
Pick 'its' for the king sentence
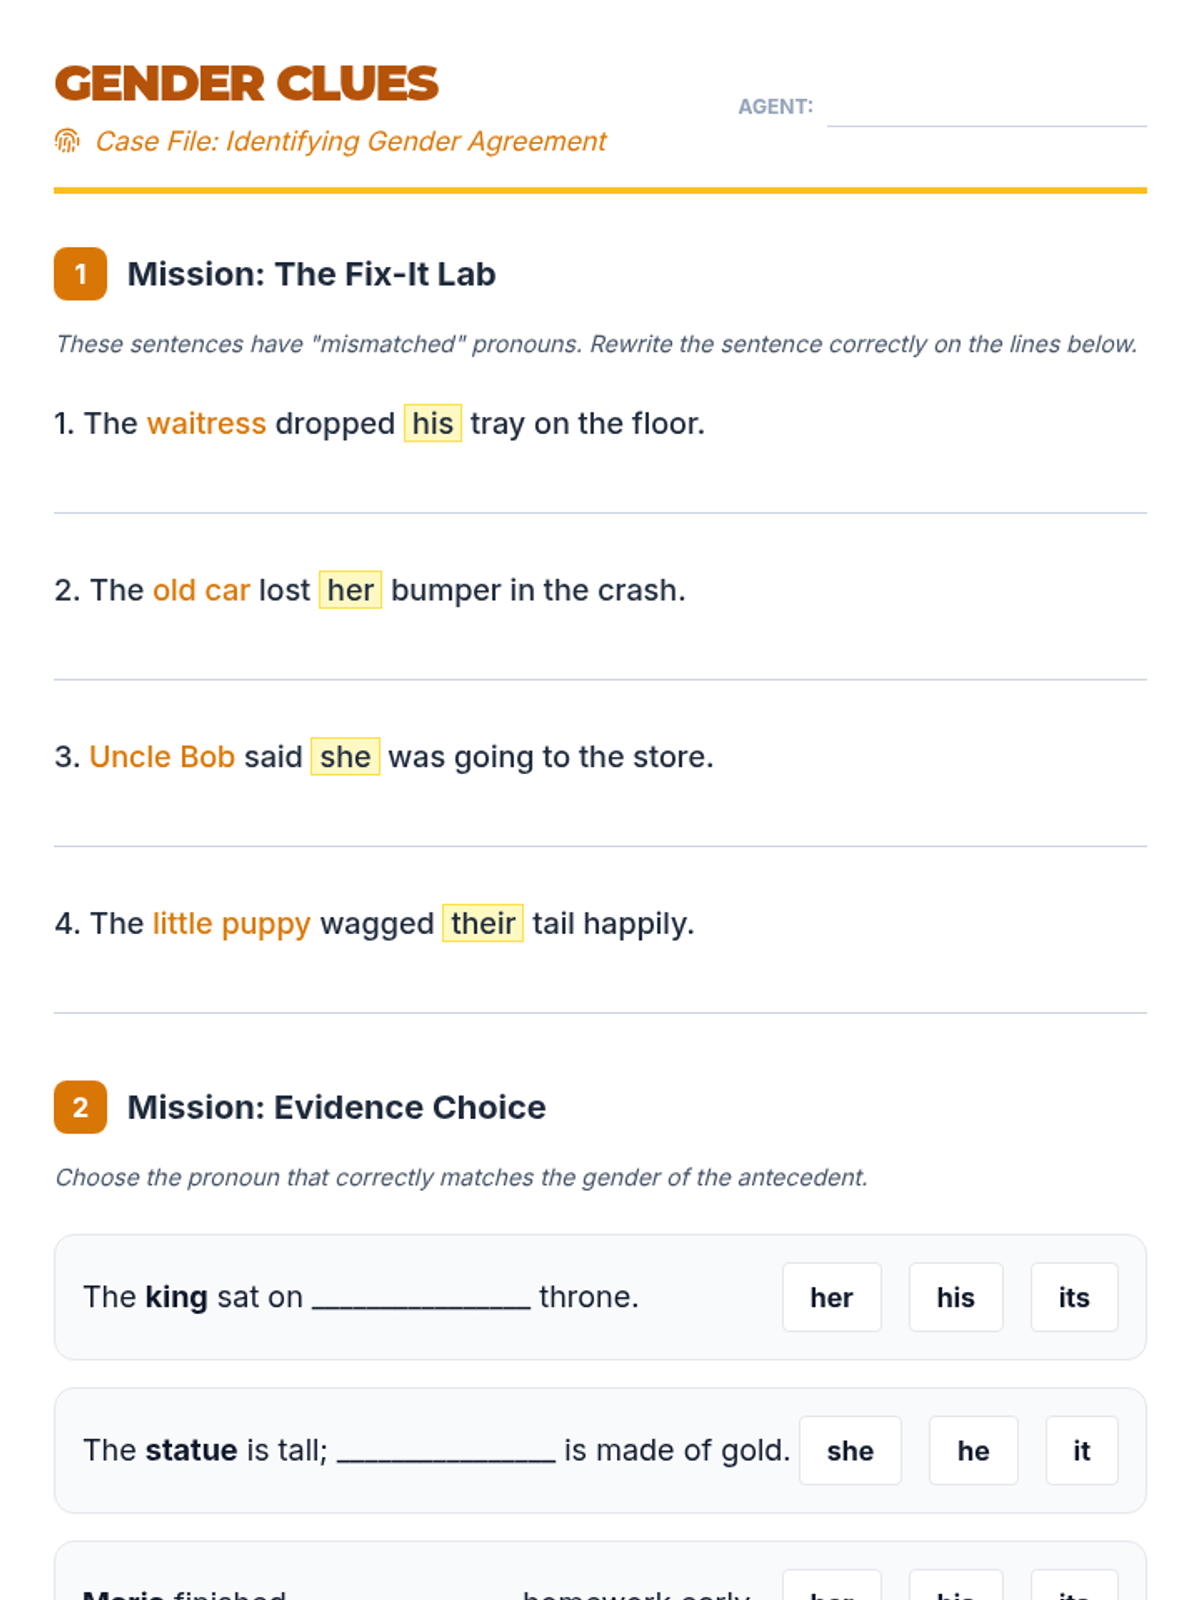click(x=1074, y=1297)
